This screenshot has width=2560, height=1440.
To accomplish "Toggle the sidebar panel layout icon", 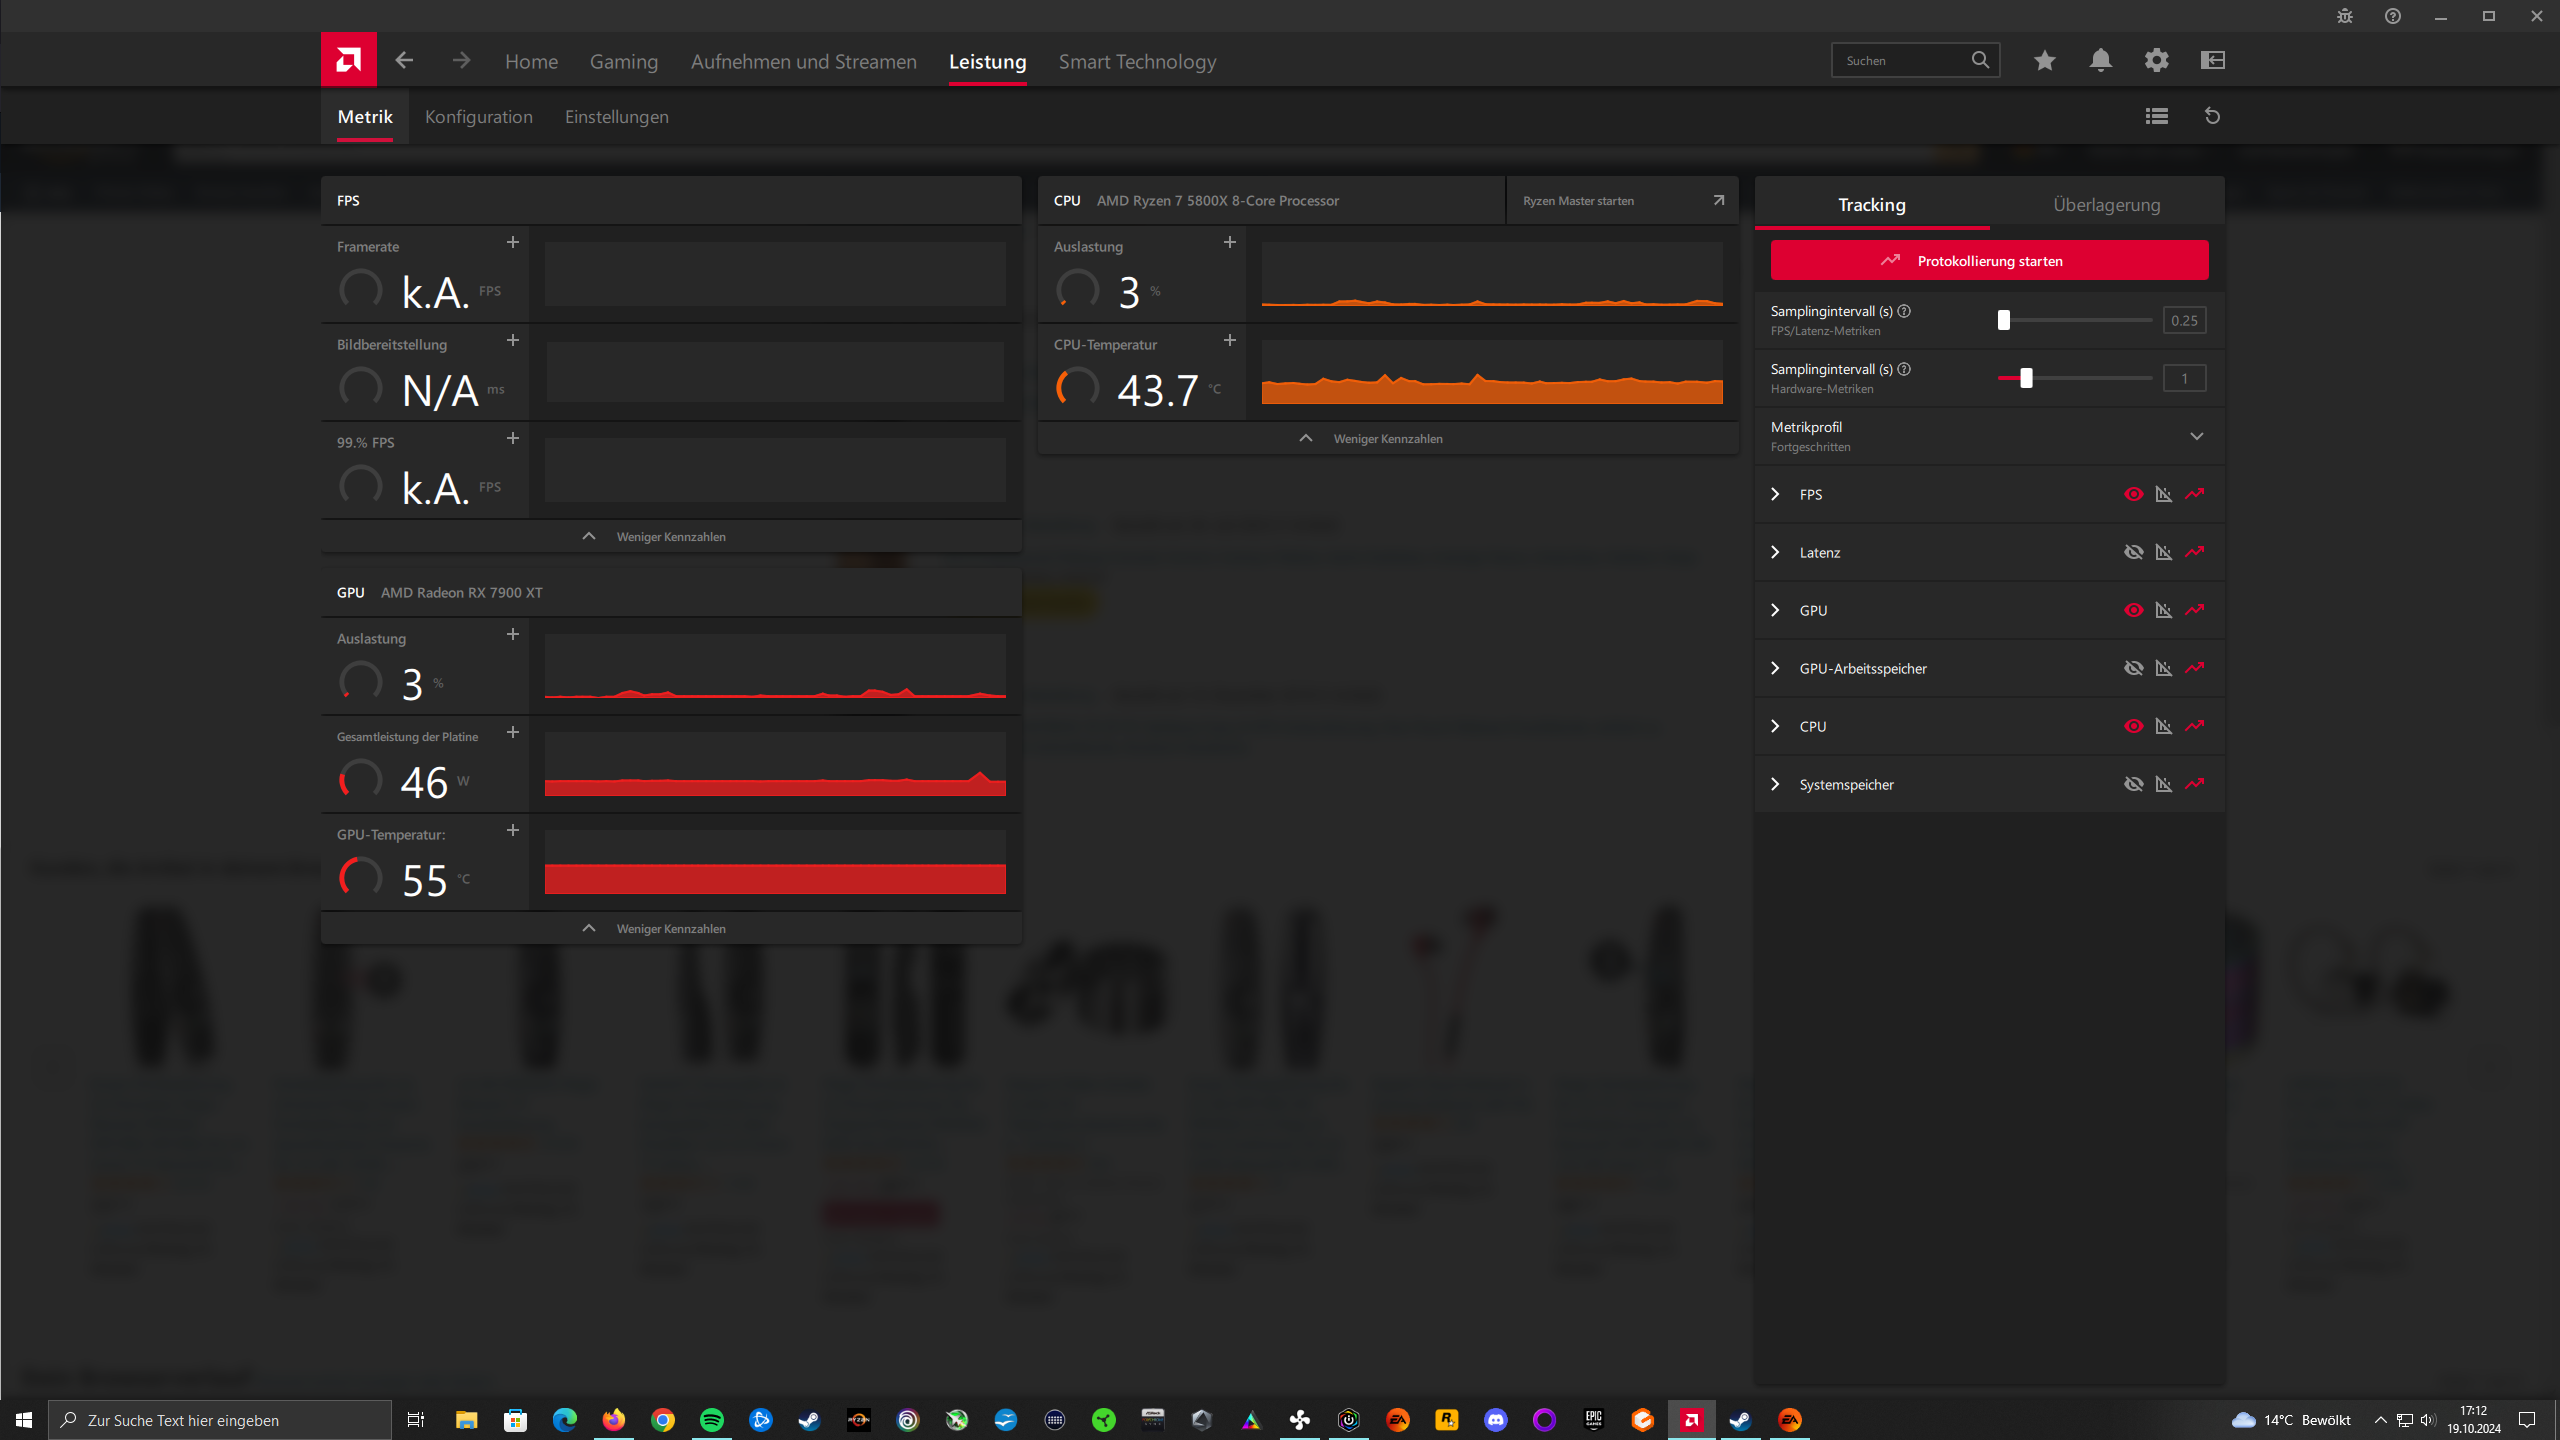I will tap(2212, 60).
